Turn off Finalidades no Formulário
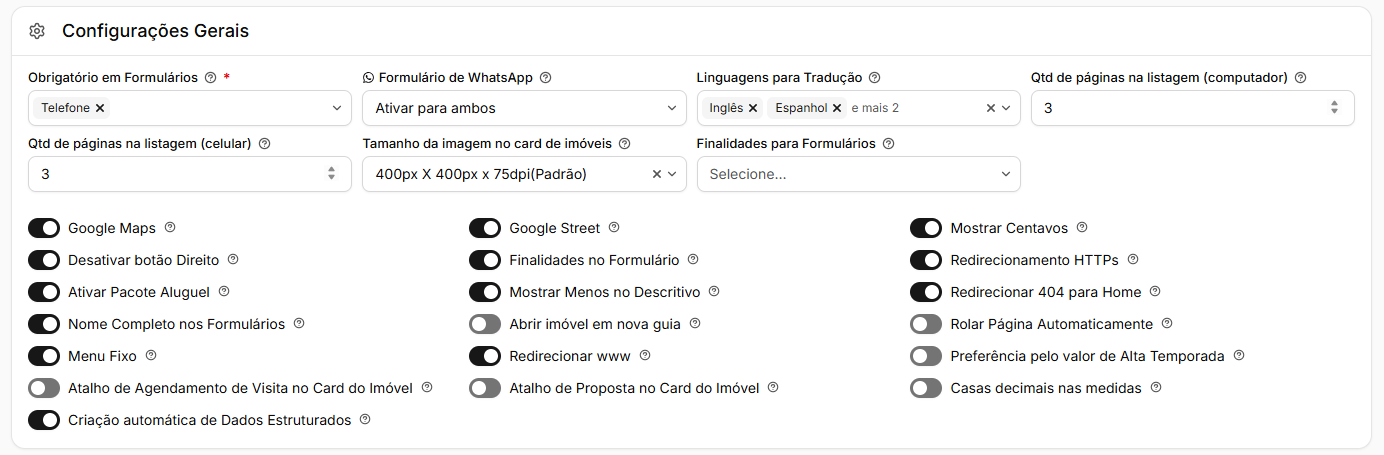This screenshot has height=455, width=1384. (x=485, y=260)
